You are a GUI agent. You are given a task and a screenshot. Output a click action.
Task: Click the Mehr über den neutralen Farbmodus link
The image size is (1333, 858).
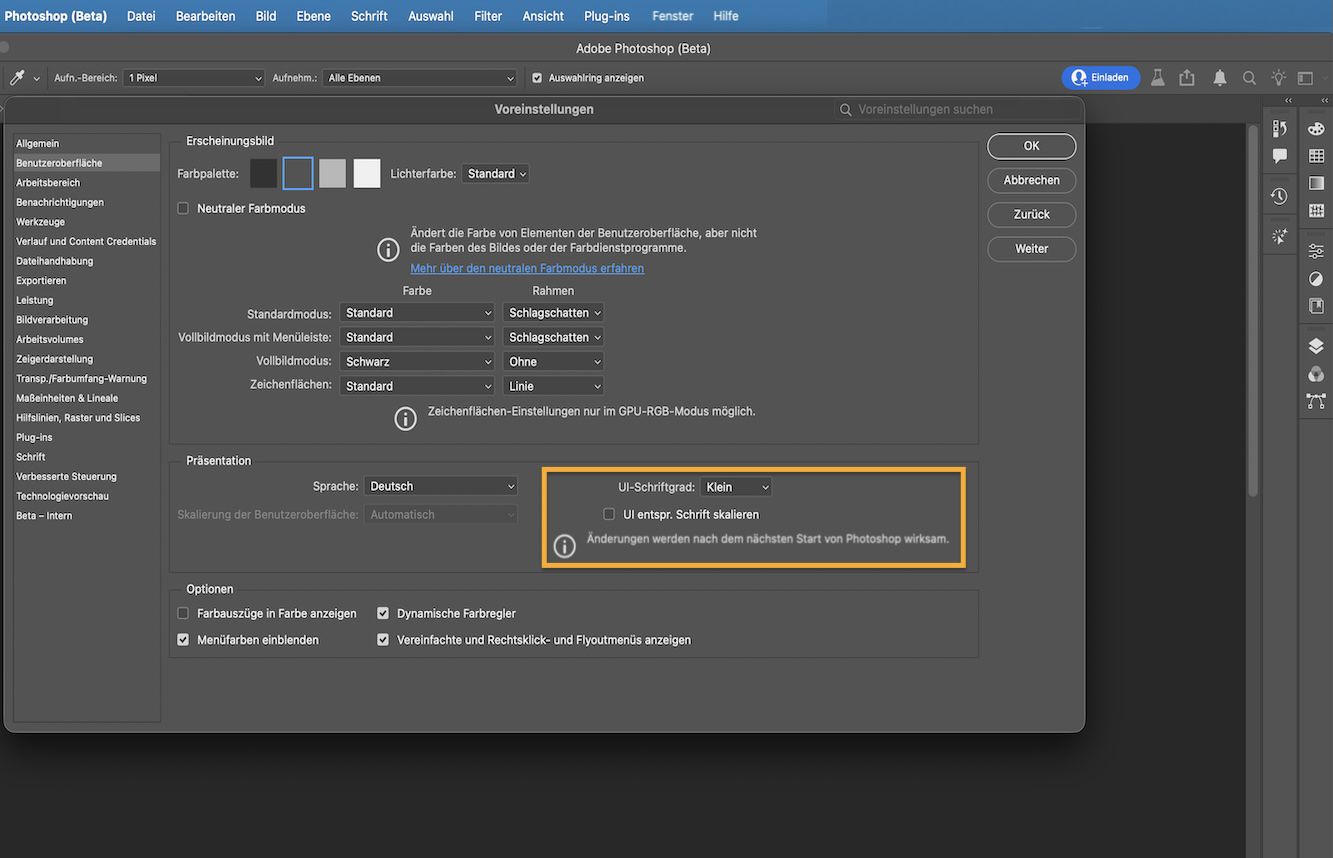click(527, 268)
